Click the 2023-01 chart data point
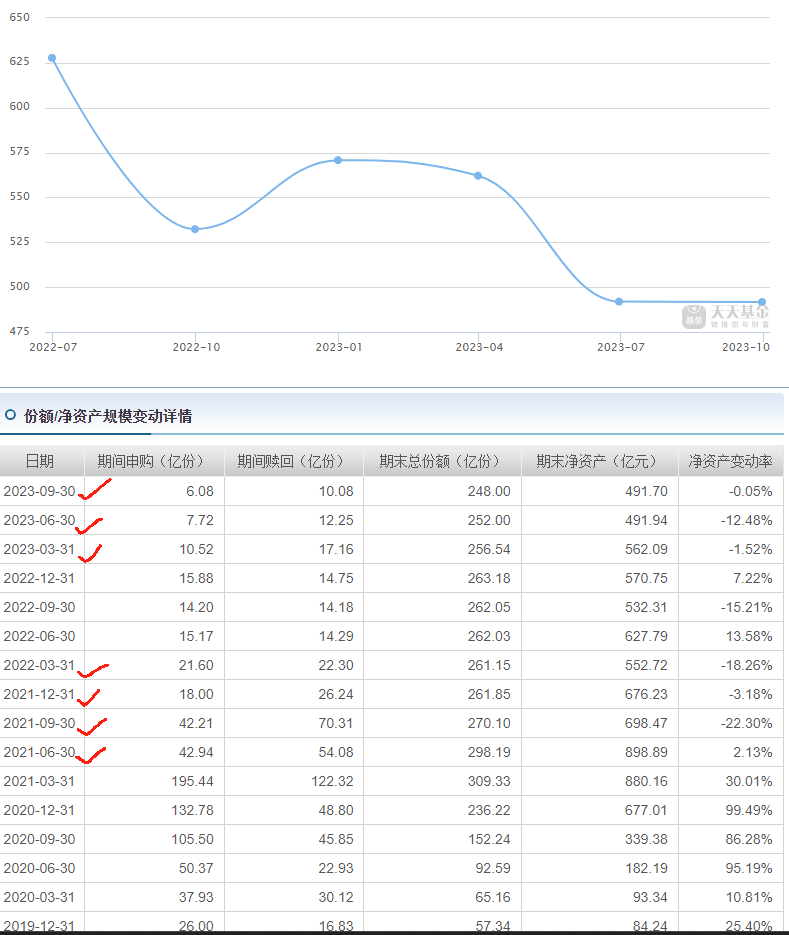This screenshot has width=789, height=935. tap(338, 160)
